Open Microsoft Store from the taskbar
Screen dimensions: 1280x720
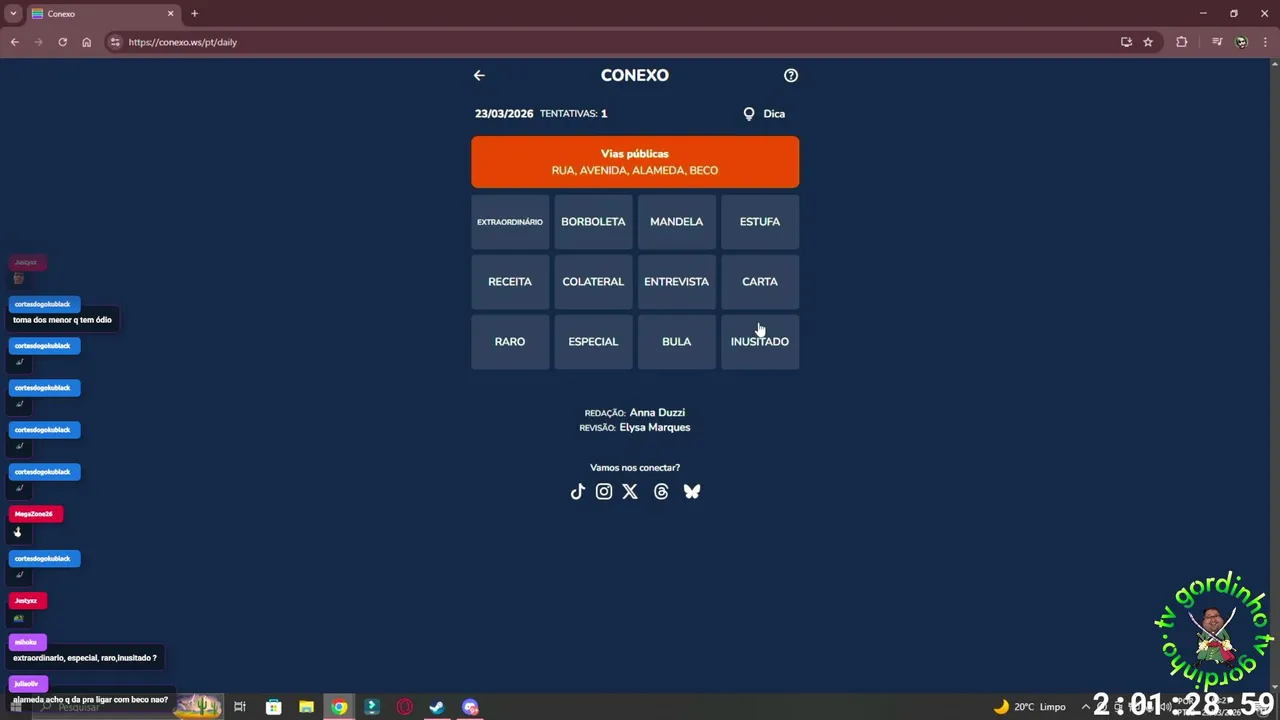[273, 707]
